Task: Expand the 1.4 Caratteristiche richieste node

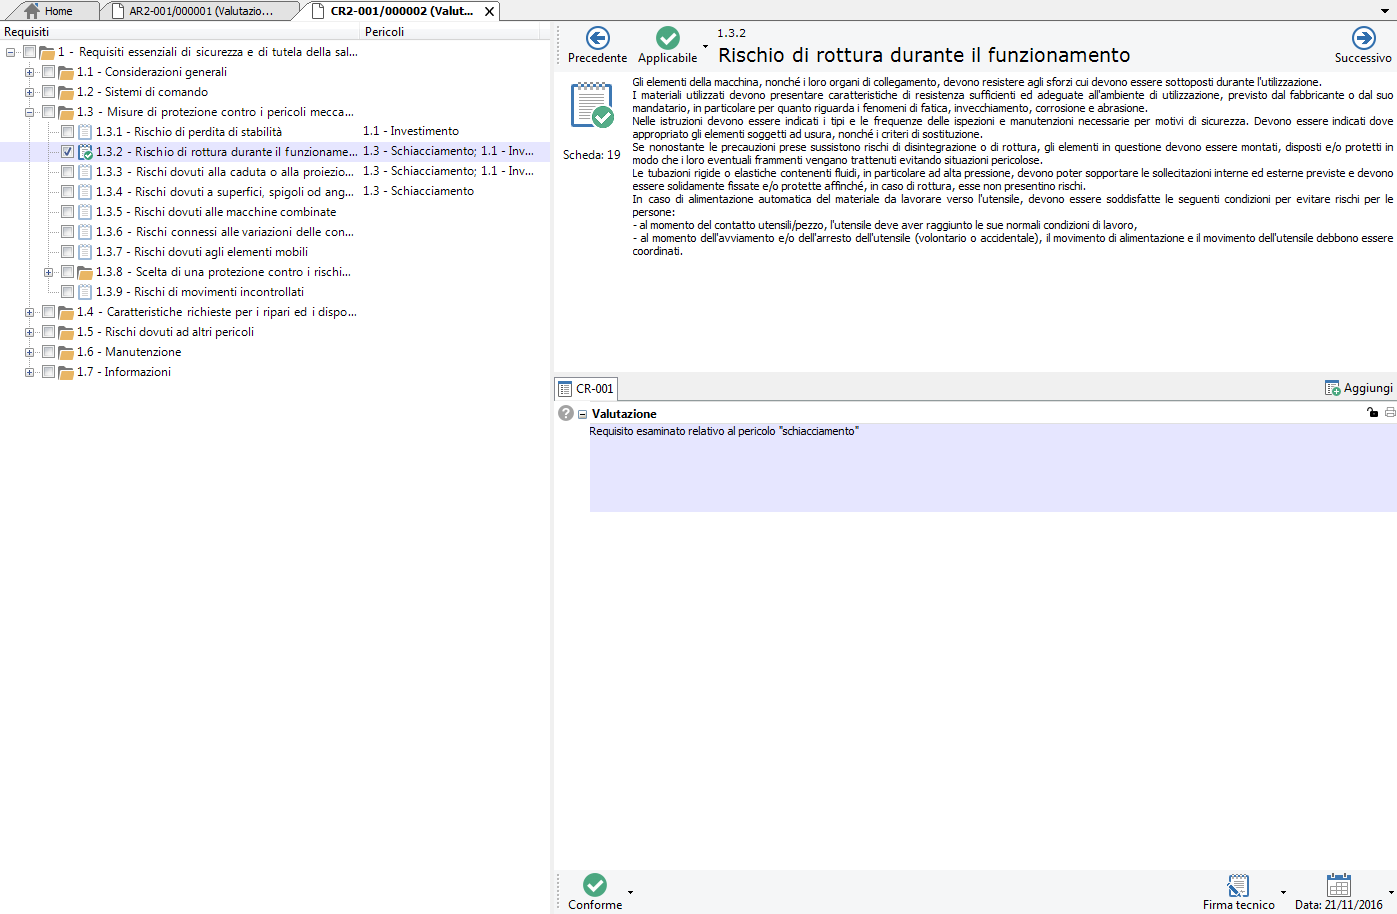Action: (29, 312)
